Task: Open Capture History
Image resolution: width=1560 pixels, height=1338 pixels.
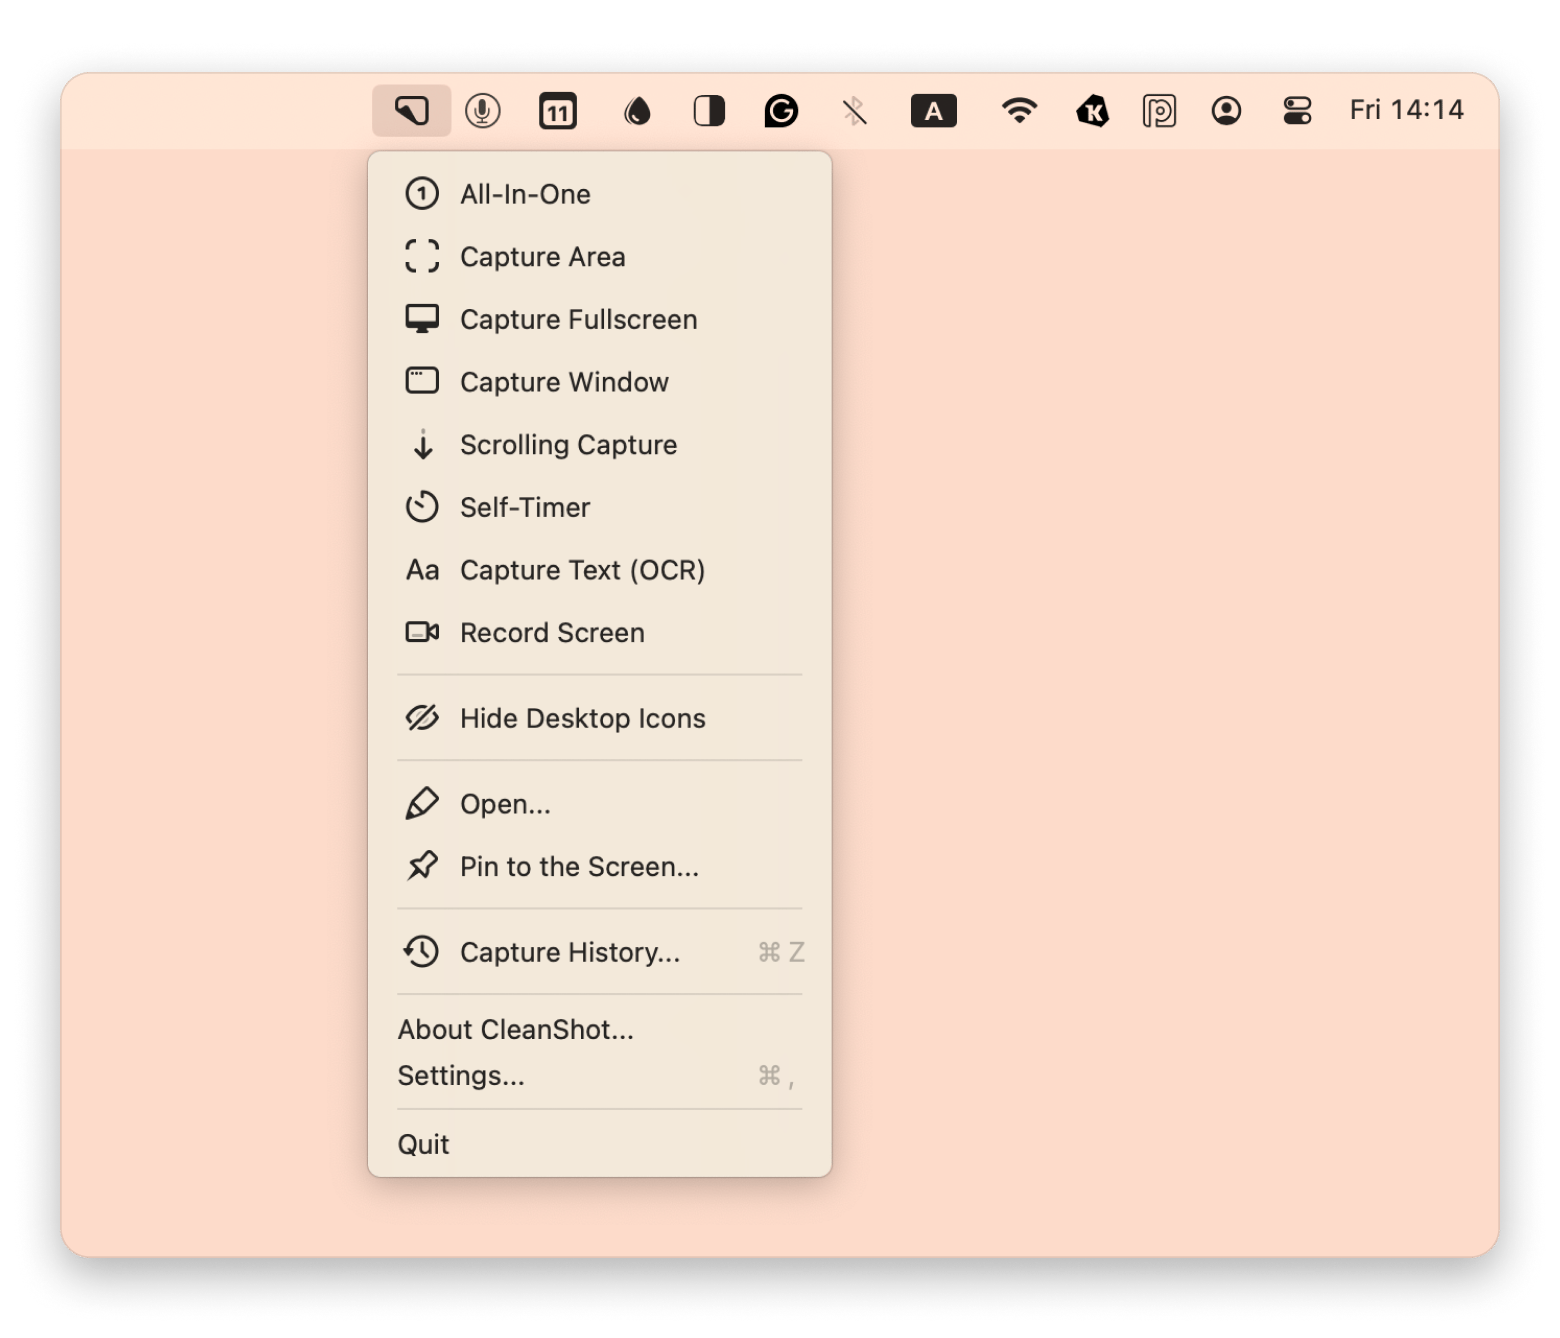Action: pyautogui.click(x=569, y=952)
